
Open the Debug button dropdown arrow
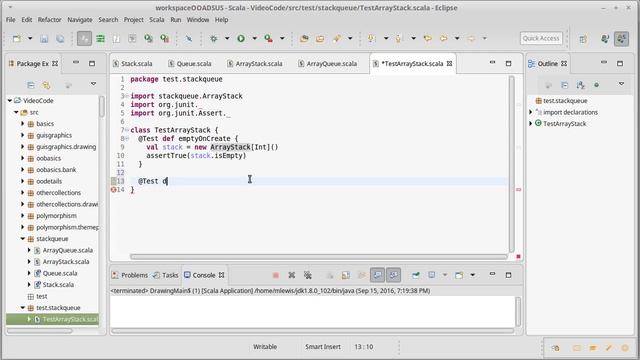coord(227,38)
